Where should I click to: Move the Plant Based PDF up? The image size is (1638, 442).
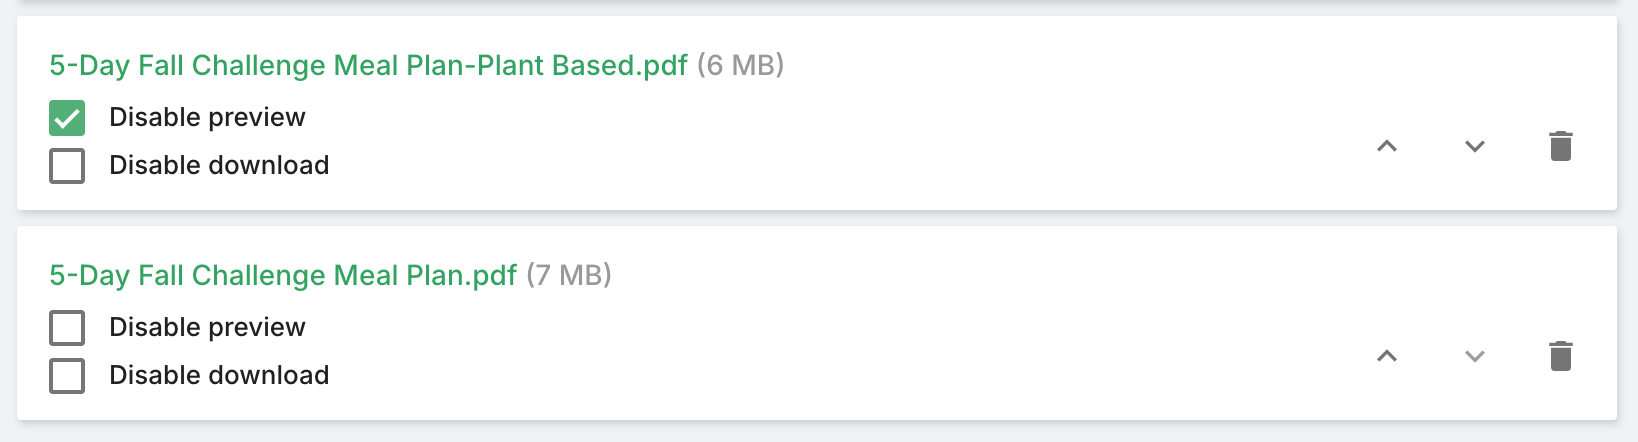(x=1386, y=146)
